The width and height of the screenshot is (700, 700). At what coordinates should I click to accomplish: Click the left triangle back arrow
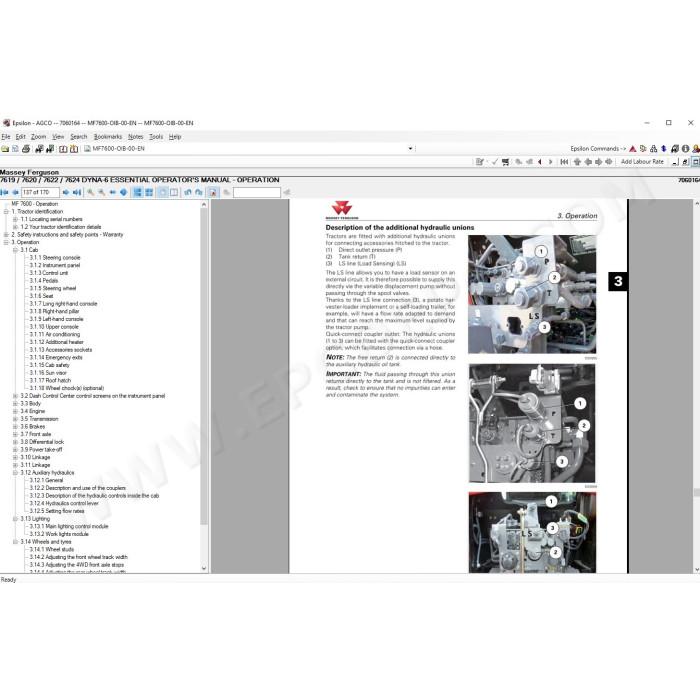(x=540, y=162)
